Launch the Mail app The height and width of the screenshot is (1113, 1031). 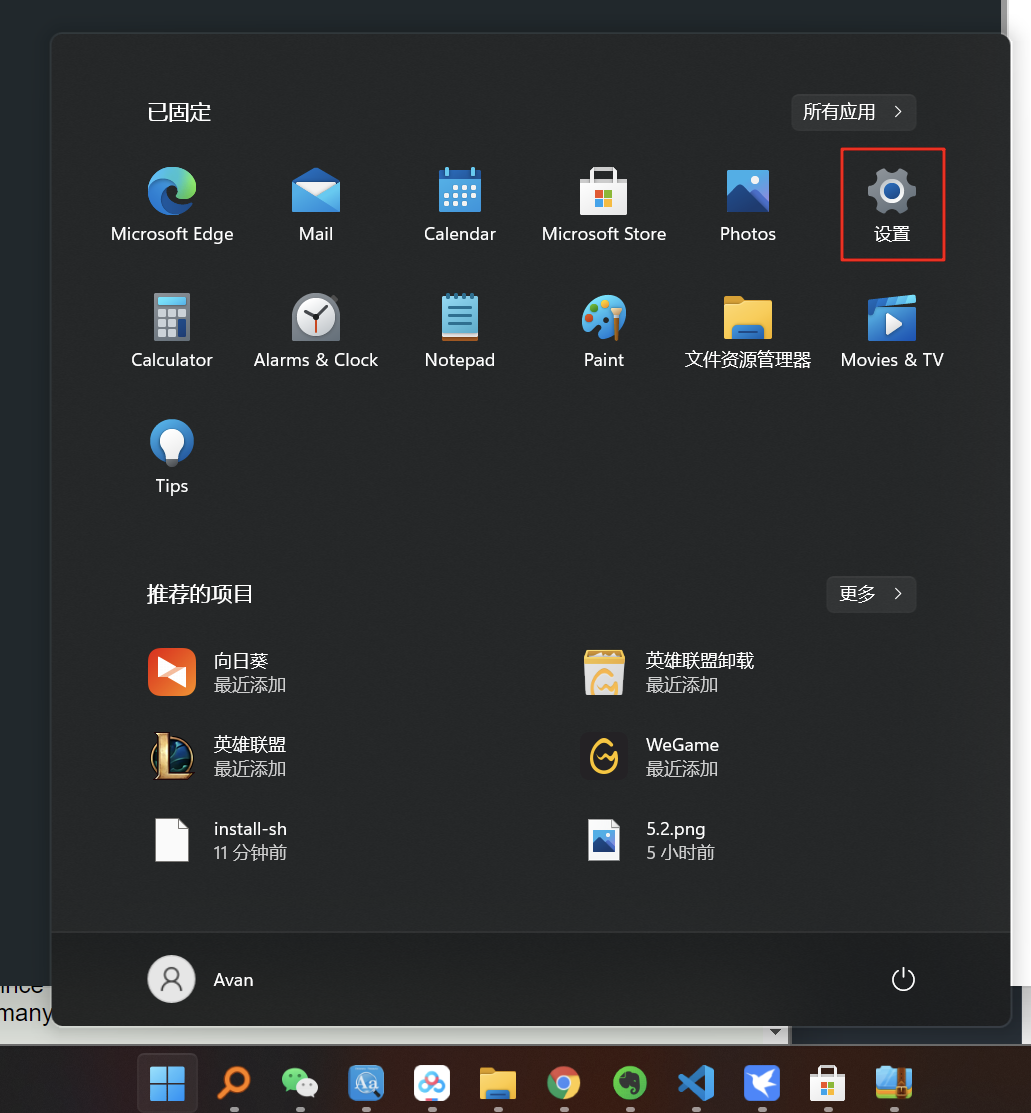[x=316, y=204]
